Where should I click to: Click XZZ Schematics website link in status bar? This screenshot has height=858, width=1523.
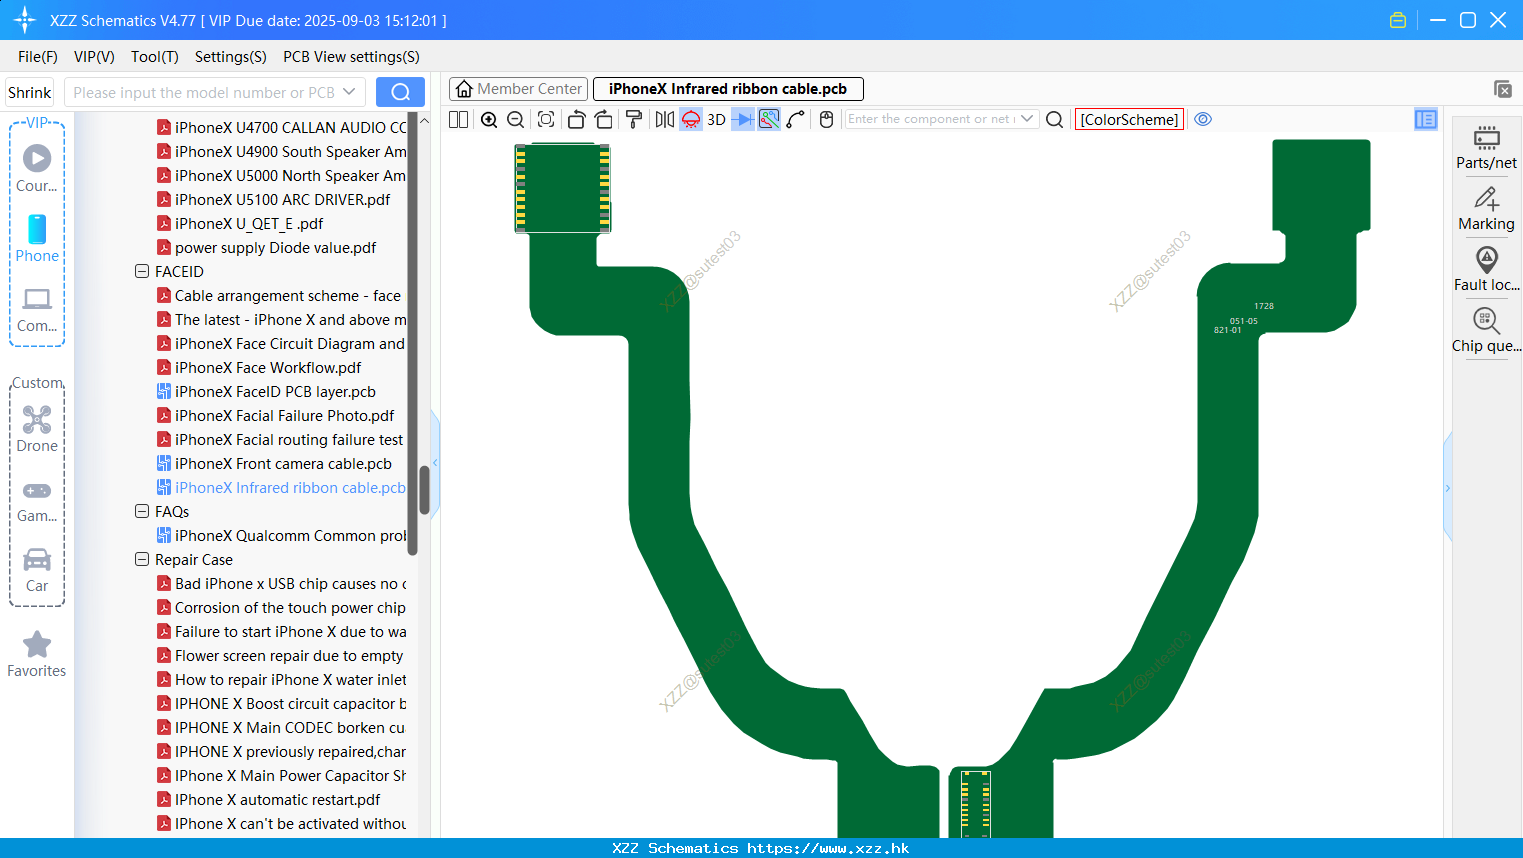pyautogui.click(x=828, y=848)
